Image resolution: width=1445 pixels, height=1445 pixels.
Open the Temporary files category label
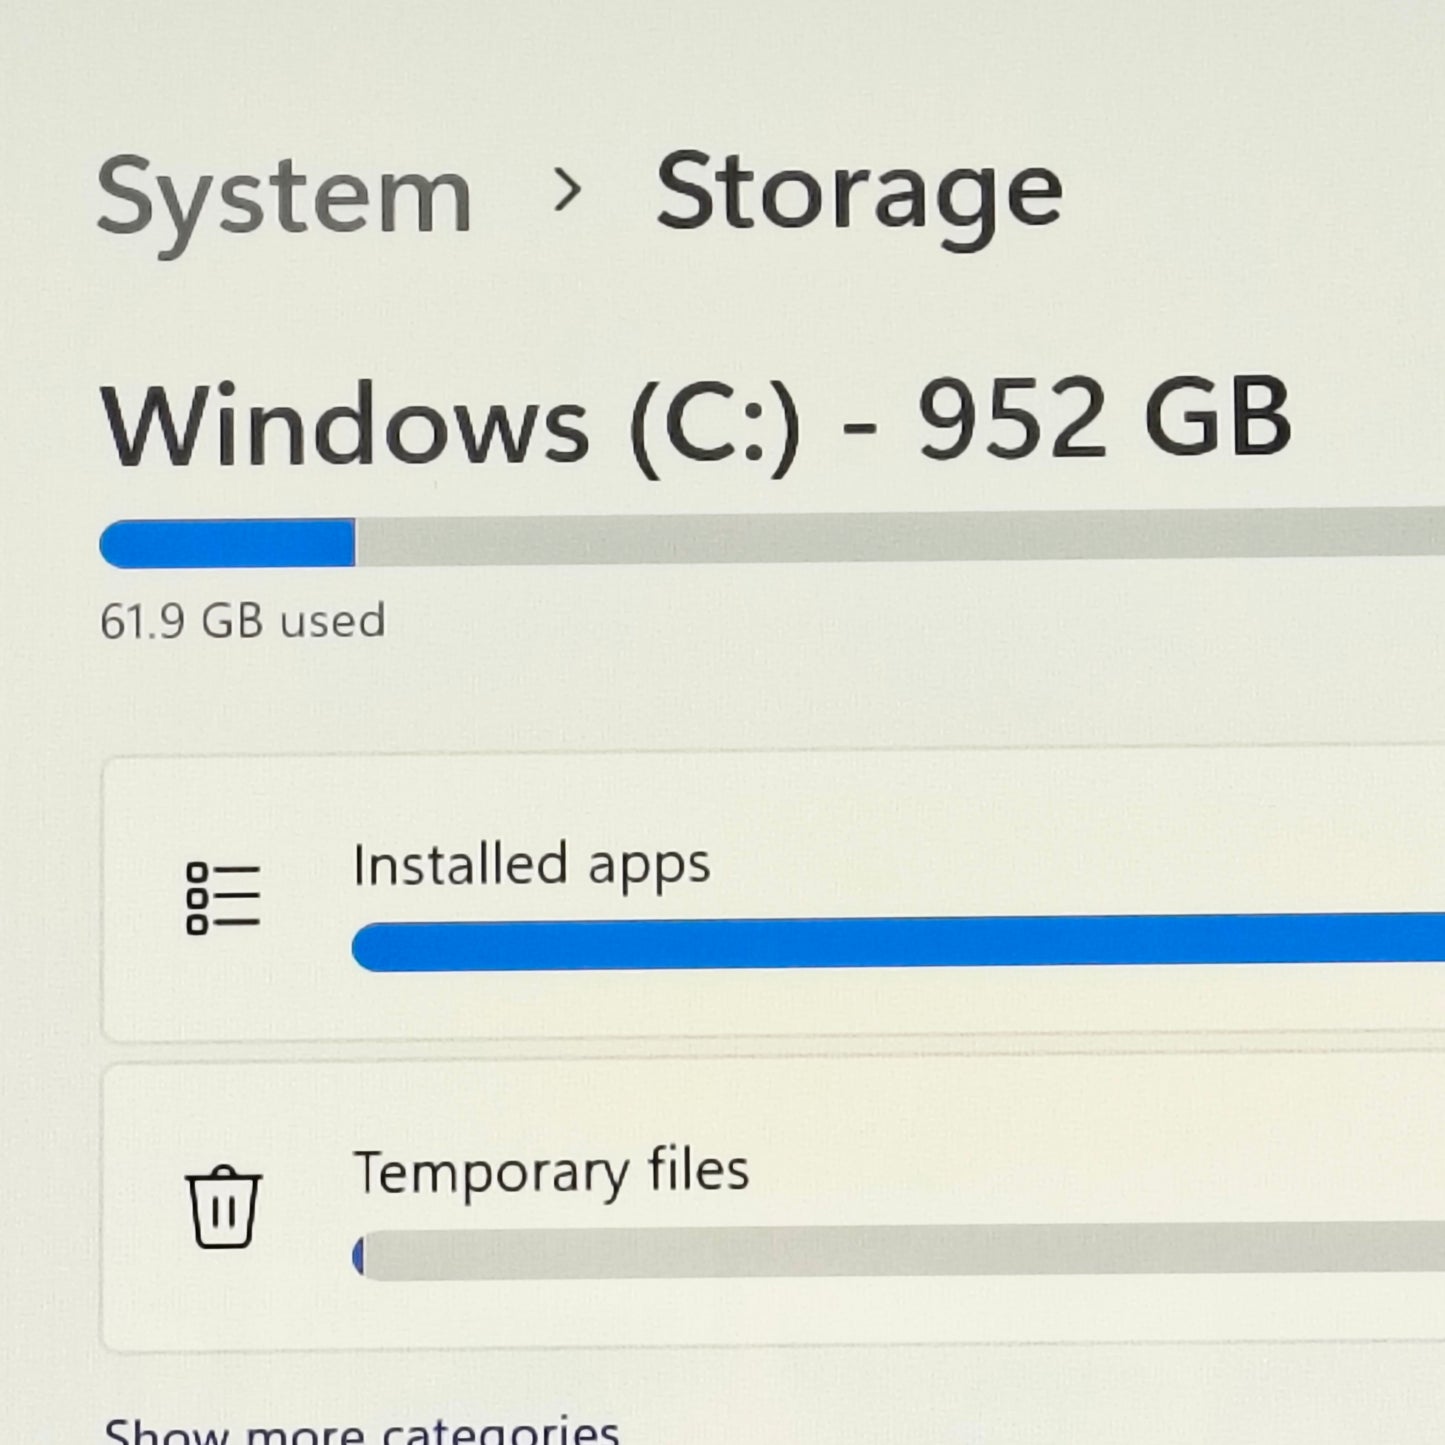pyautogui.click(x=551, y=1171)
